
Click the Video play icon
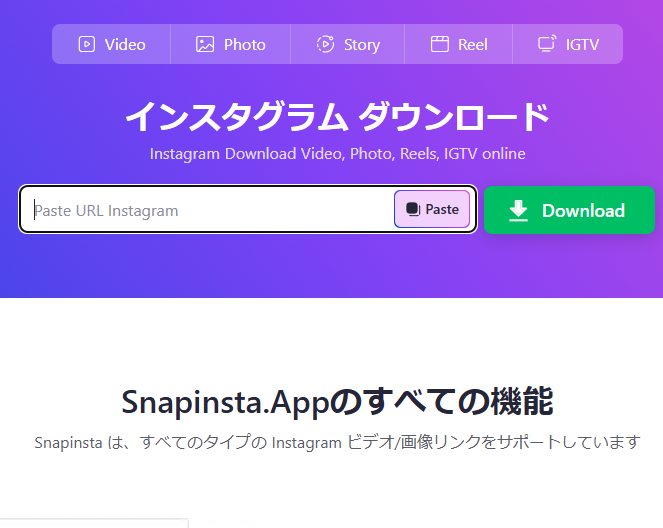[87, 44]
